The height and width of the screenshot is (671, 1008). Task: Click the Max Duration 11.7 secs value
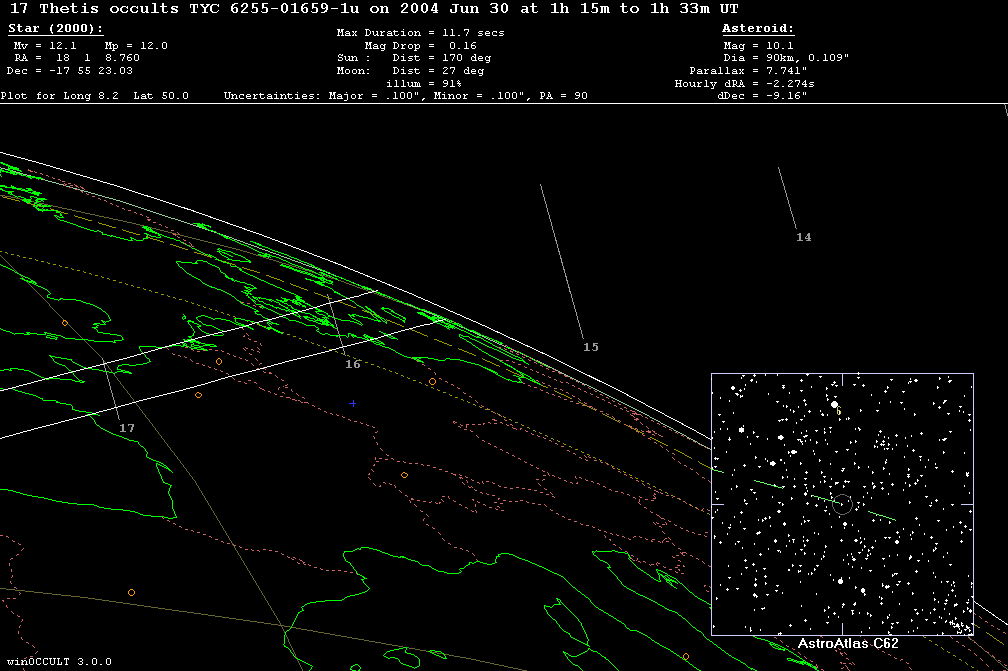tap(420, 33)
